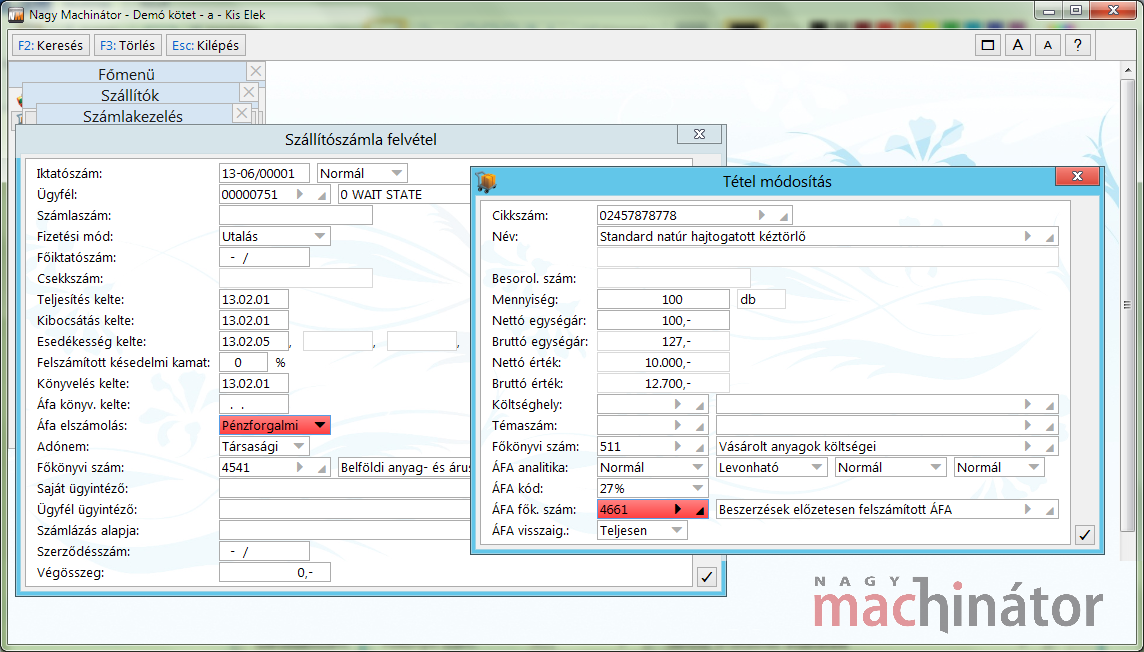The width and height of the screenshot is (1144, 652).
Task: Open the ÁFA visszaig. Teljesen dropdown
Action: (x=676, y=531)
